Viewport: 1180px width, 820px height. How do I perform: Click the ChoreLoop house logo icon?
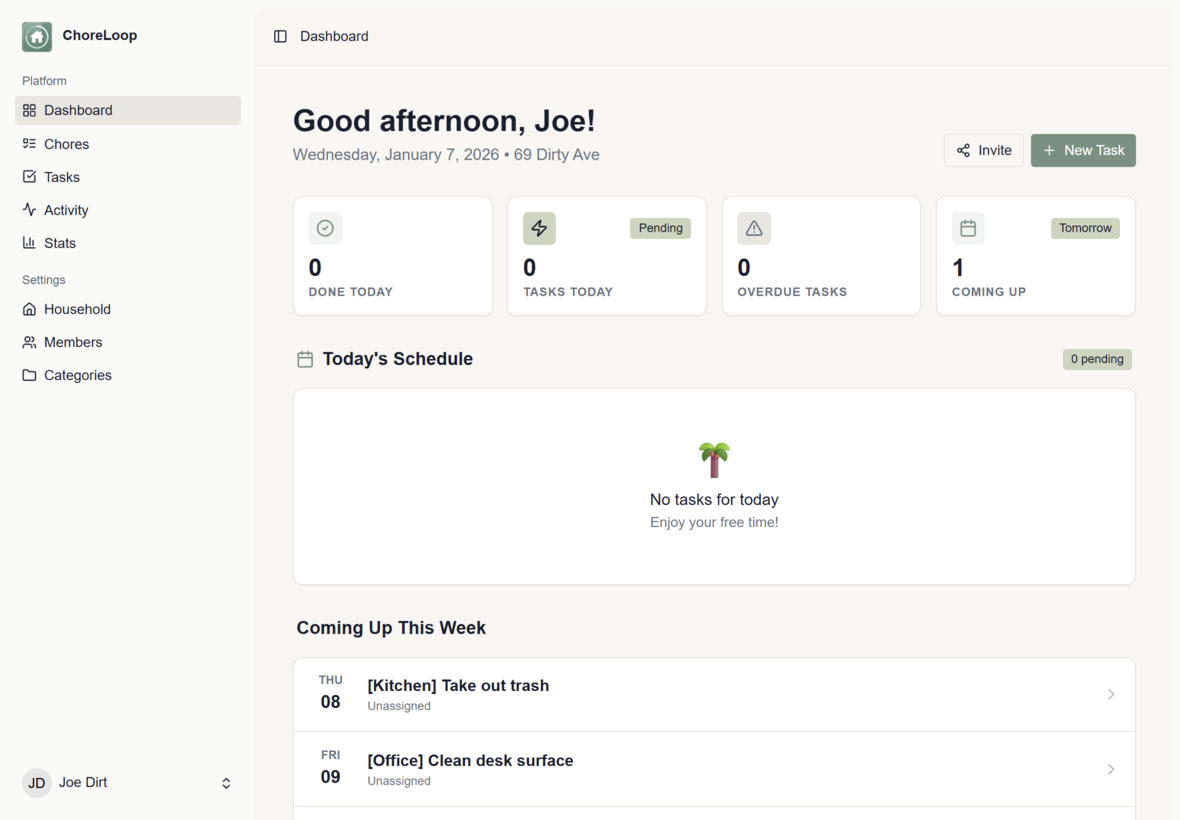pos(37,36)
